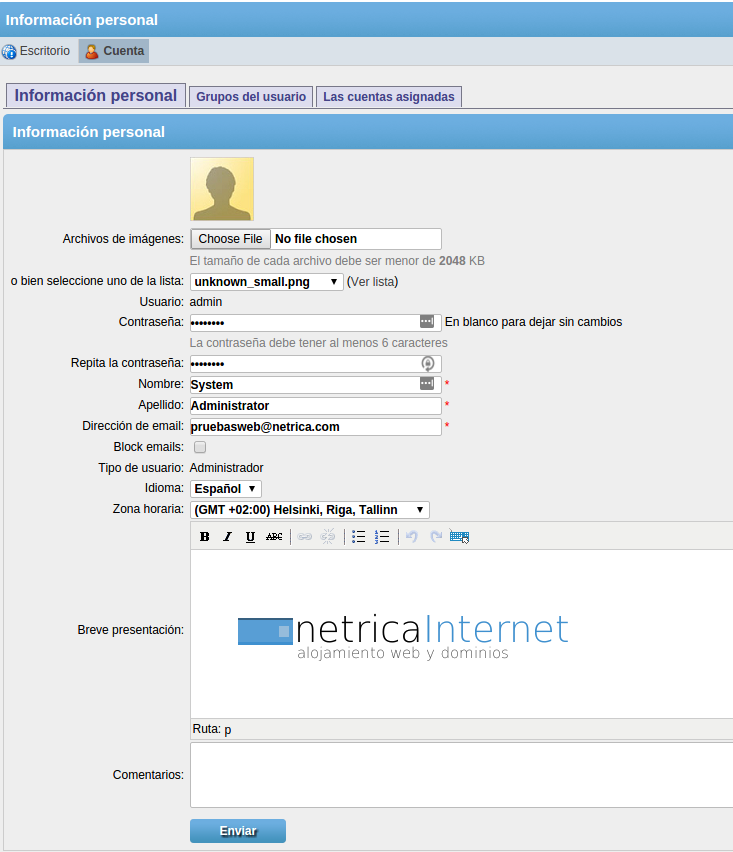Open the Cuenta menu item
Screen dimensions: 733x852
pyautogui.click(x=114, y=51)
